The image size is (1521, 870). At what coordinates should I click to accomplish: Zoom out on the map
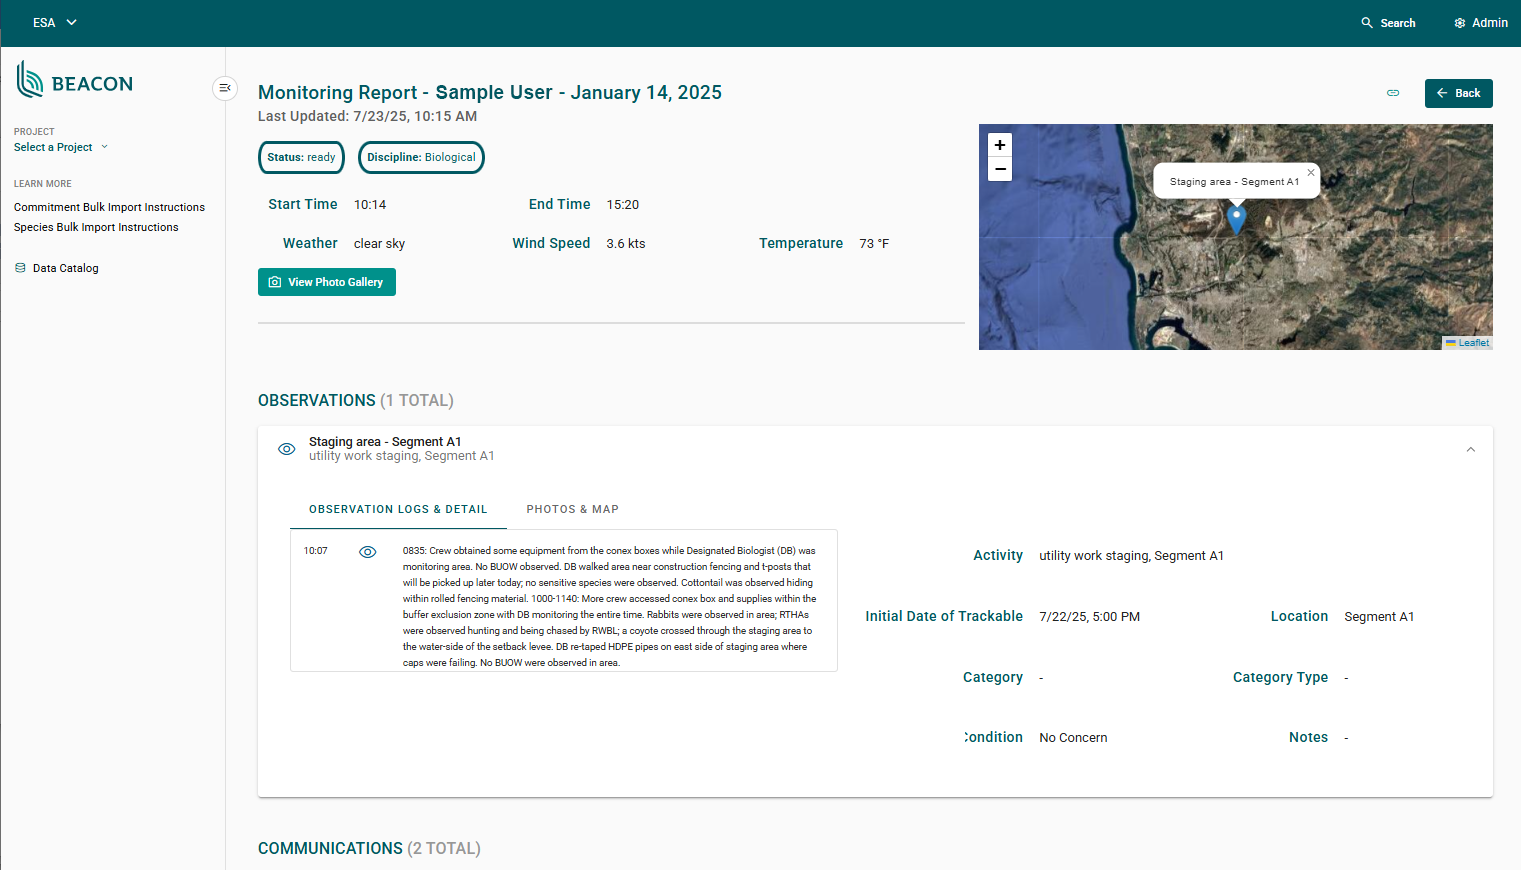click(1000, 169)
